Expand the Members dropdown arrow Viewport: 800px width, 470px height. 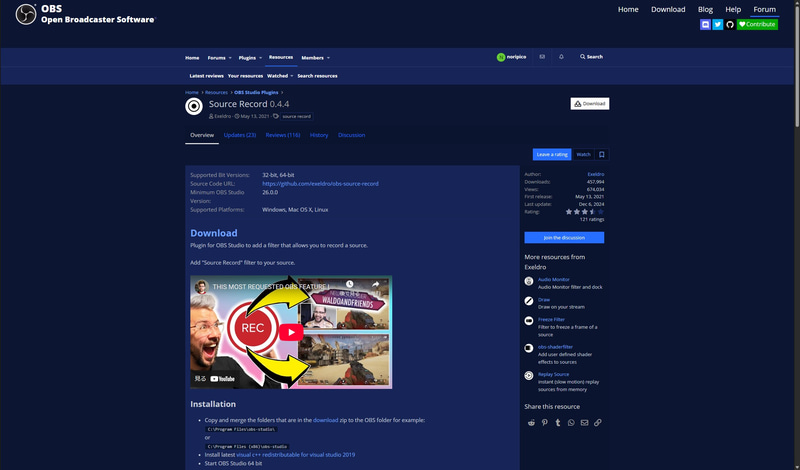(328, 58)
